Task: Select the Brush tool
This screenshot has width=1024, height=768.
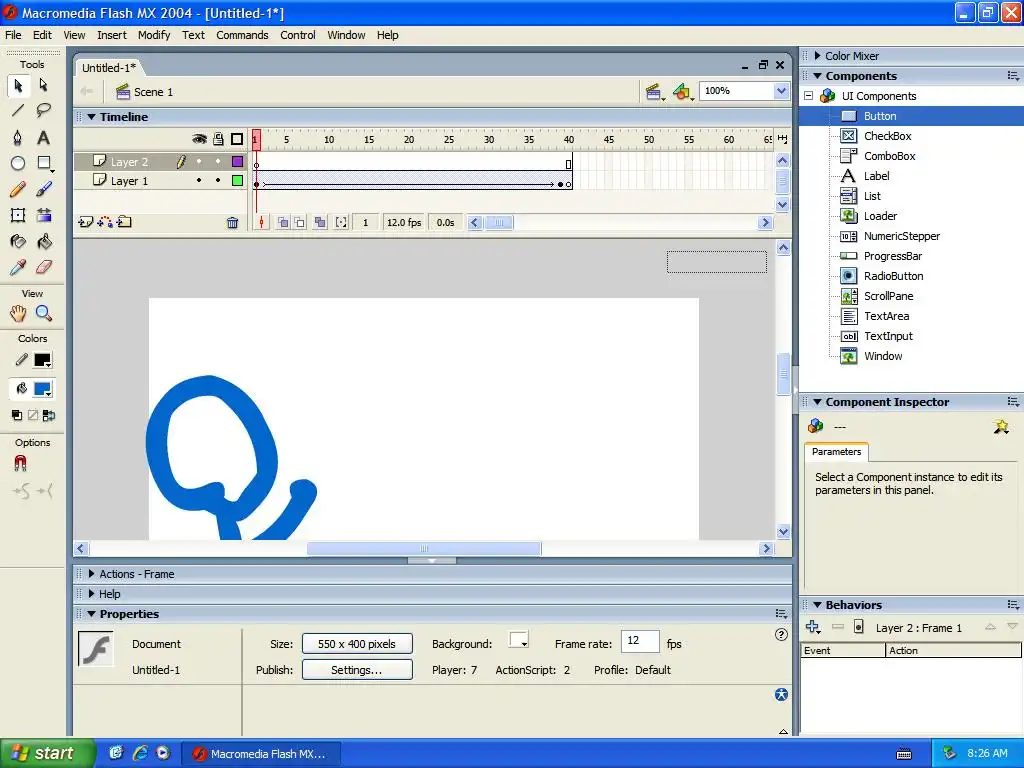Action: click(44, 189)
